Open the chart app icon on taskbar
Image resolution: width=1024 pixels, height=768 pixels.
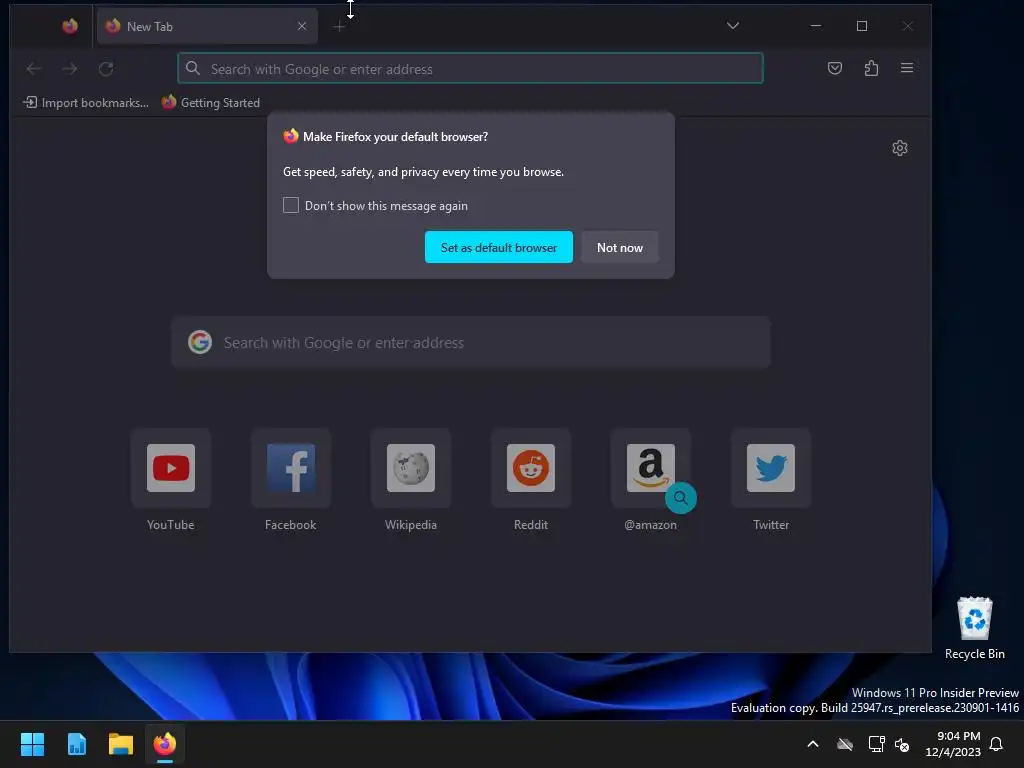tap(76, 744)
